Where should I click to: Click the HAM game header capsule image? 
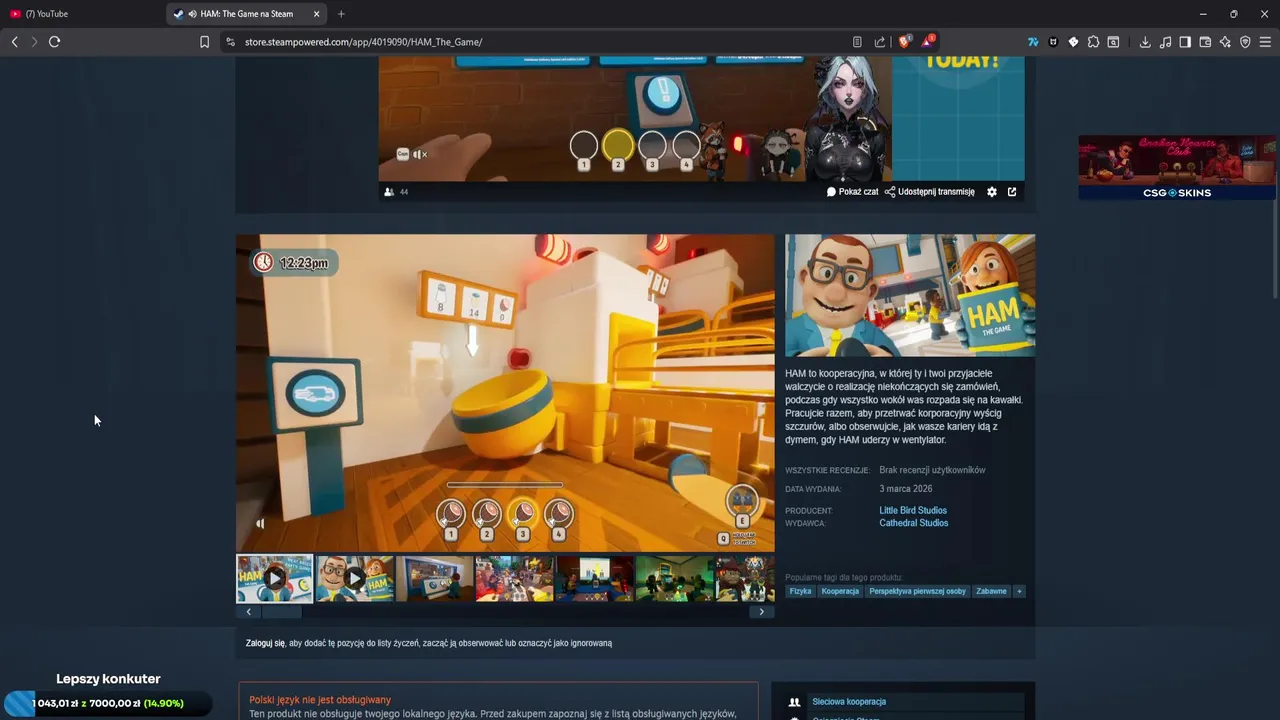(x=910, y=295)
